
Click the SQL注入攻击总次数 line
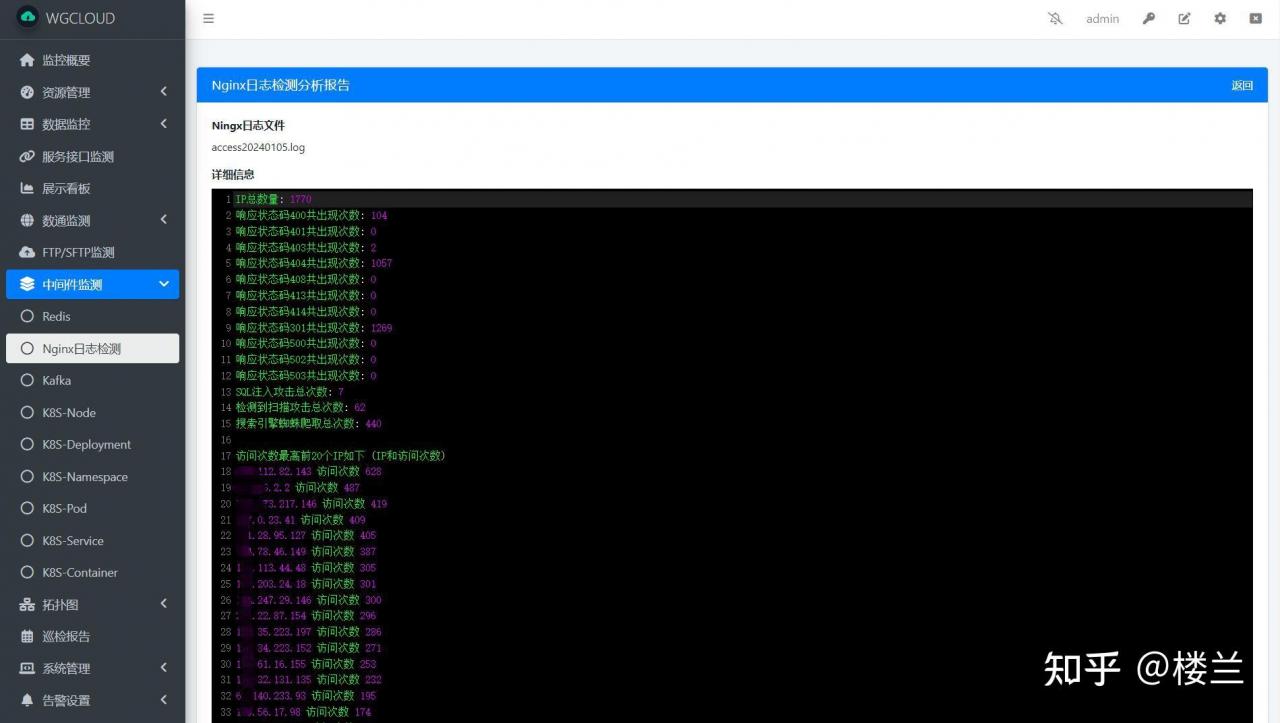(x=289, y=391)
